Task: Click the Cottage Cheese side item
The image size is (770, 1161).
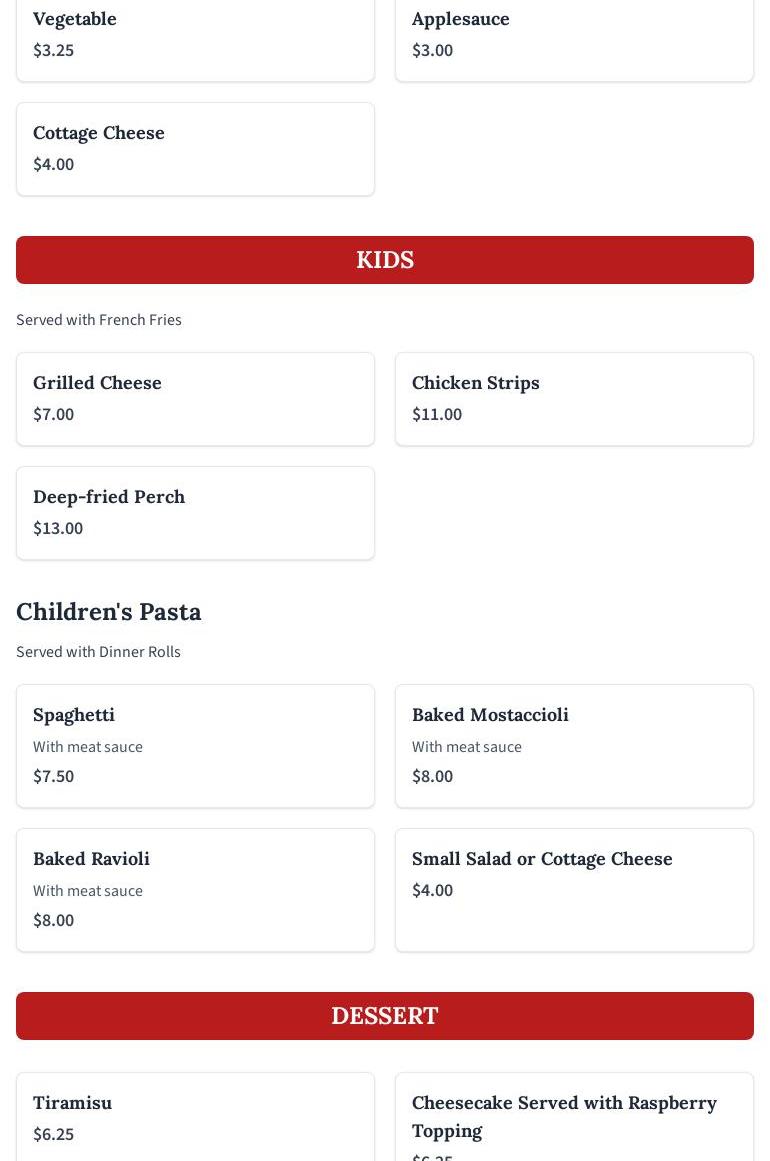Action: 195,148
